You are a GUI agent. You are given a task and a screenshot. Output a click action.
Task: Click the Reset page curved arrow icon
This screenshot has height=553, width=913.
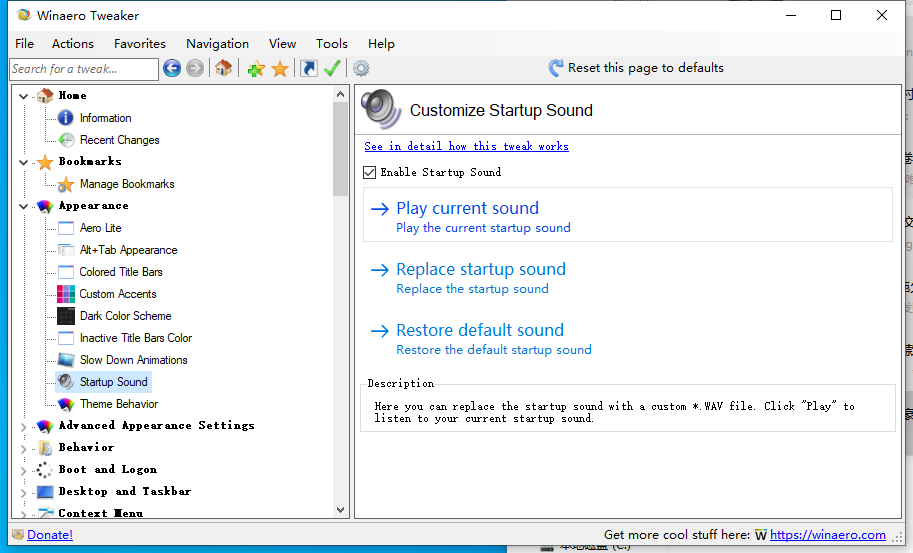(x=555, y=68)
